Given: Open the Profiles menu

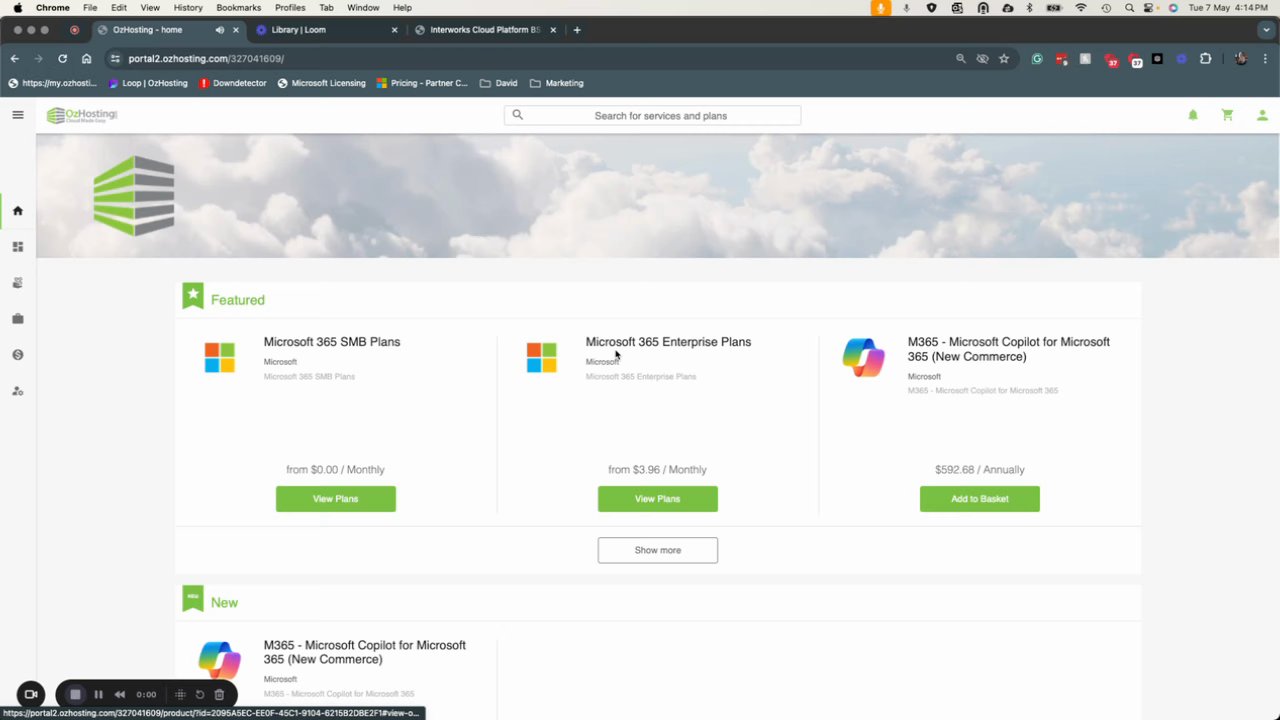Looking at the screenshot, I should [x=290, y=7].
